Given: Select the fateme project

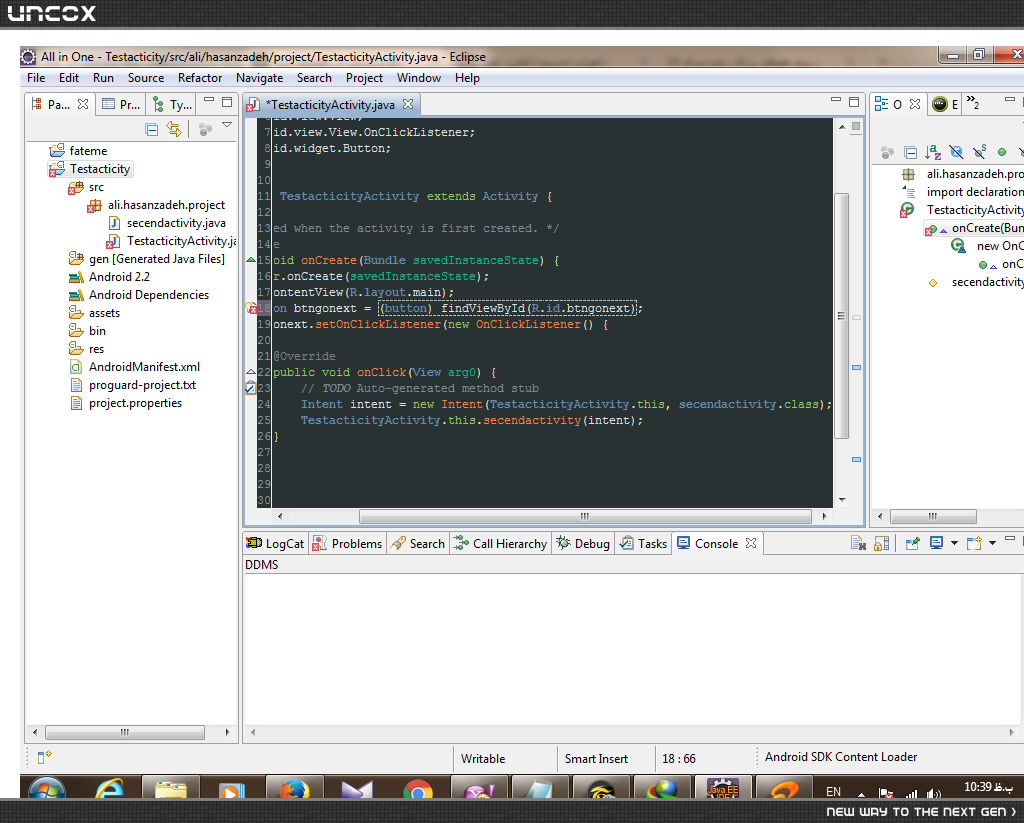Looking at the screenshot, I should pyautogui.click(x=88, y=151).
